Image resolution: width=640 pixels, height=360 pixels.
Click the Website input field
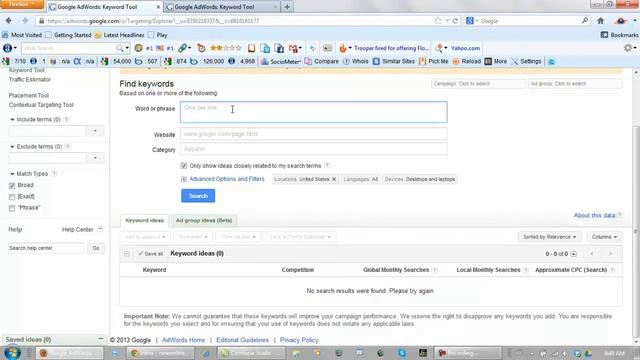[313, 134]
